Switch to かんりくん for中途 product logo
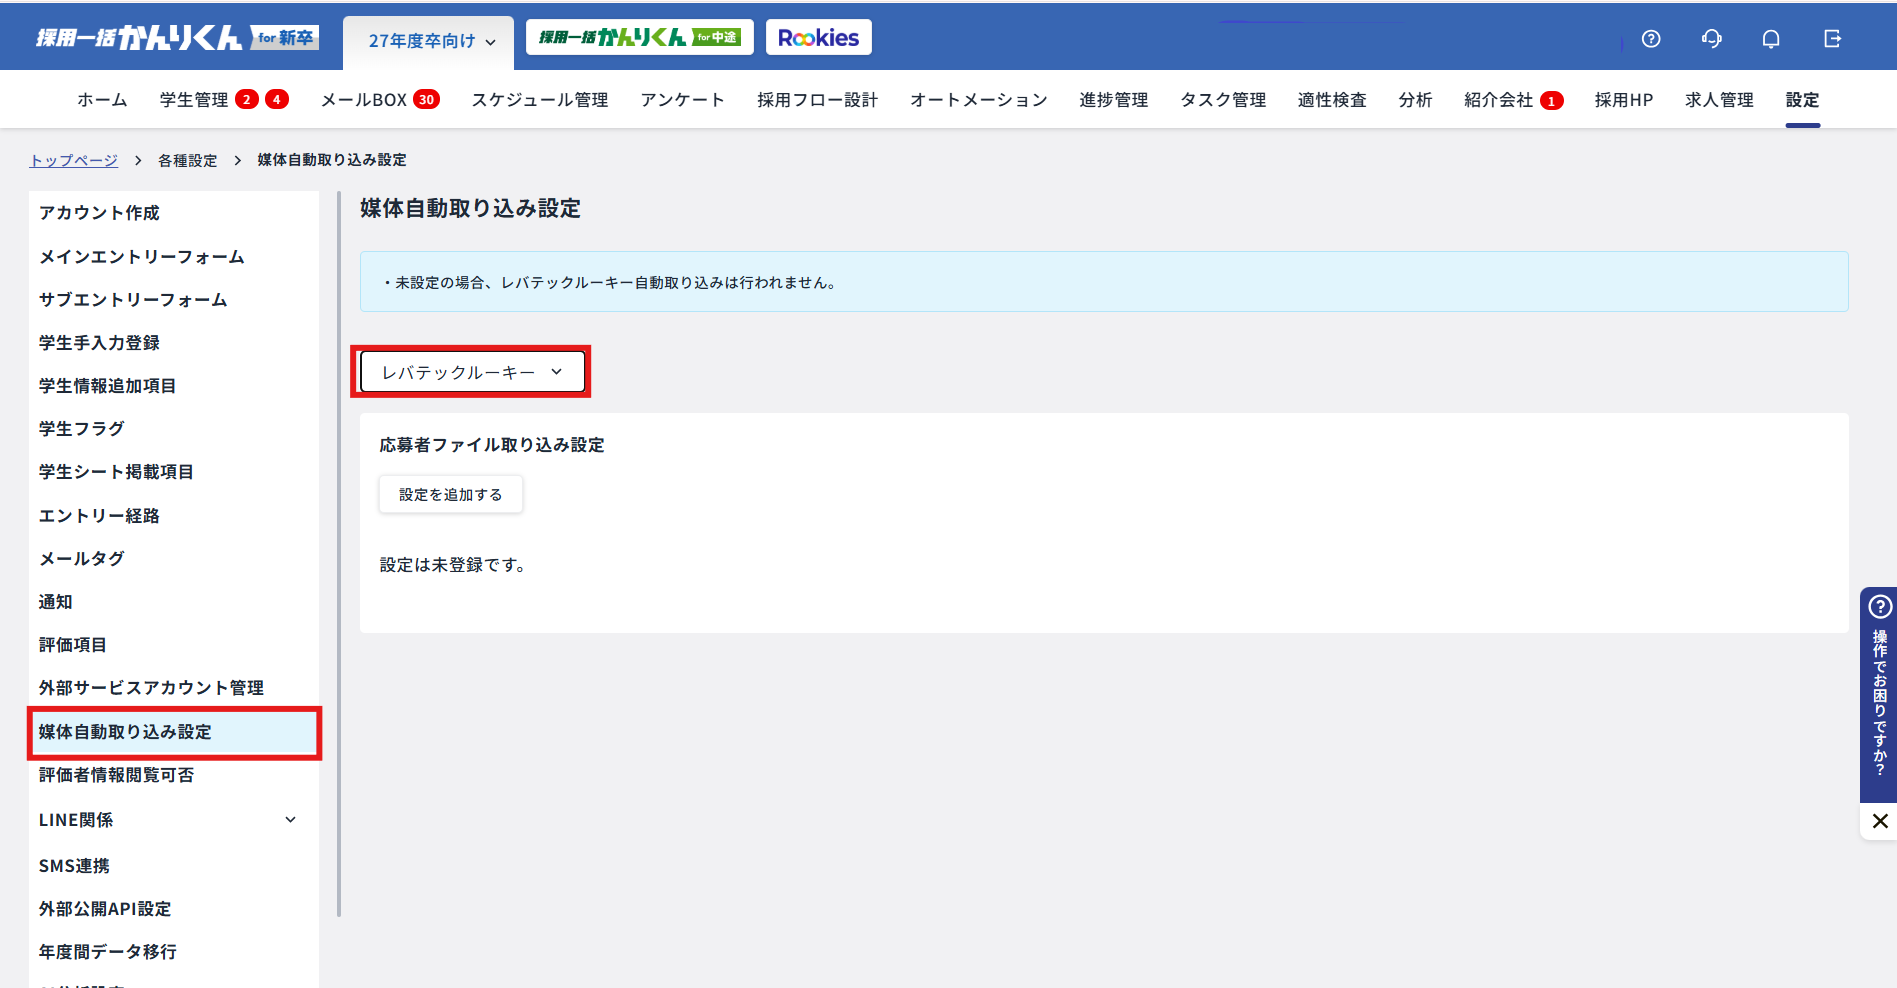The width and height of the screenshot is (1897, 988). (639, 38)
